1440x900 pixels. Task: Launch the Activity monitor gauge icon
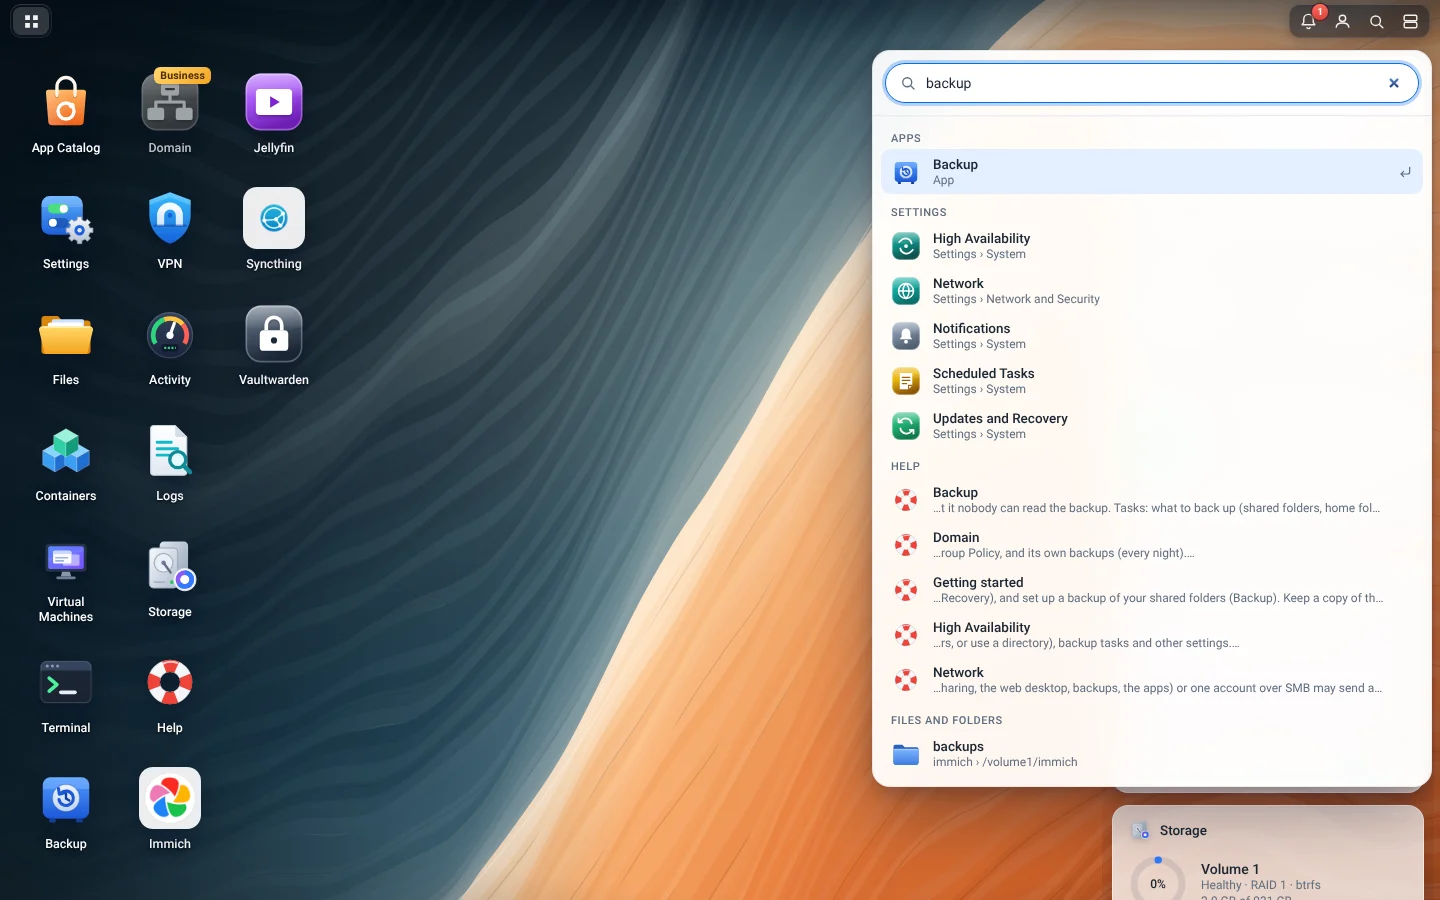[170, 335]
